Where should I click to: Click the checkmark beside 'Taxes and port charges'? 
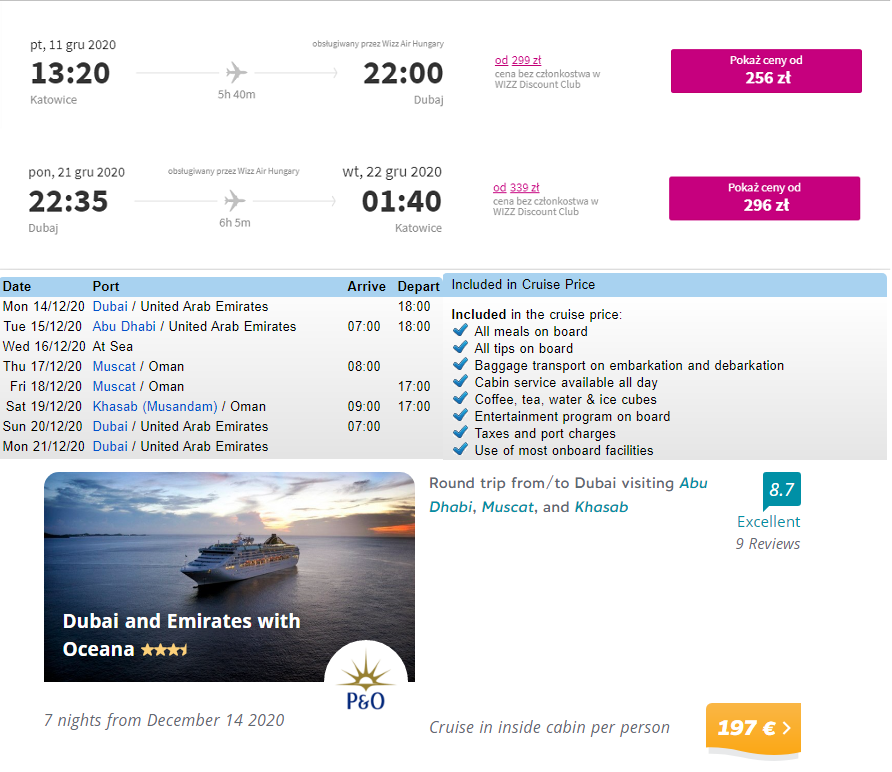pos(460,433)
